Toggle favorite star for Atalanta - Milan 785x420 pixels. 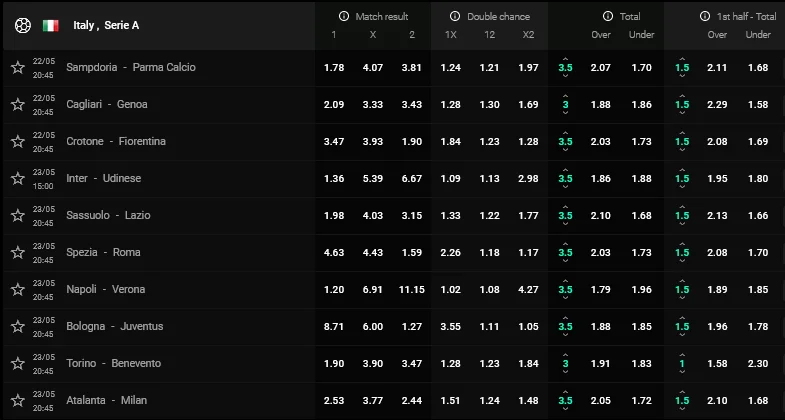point(17,401)
